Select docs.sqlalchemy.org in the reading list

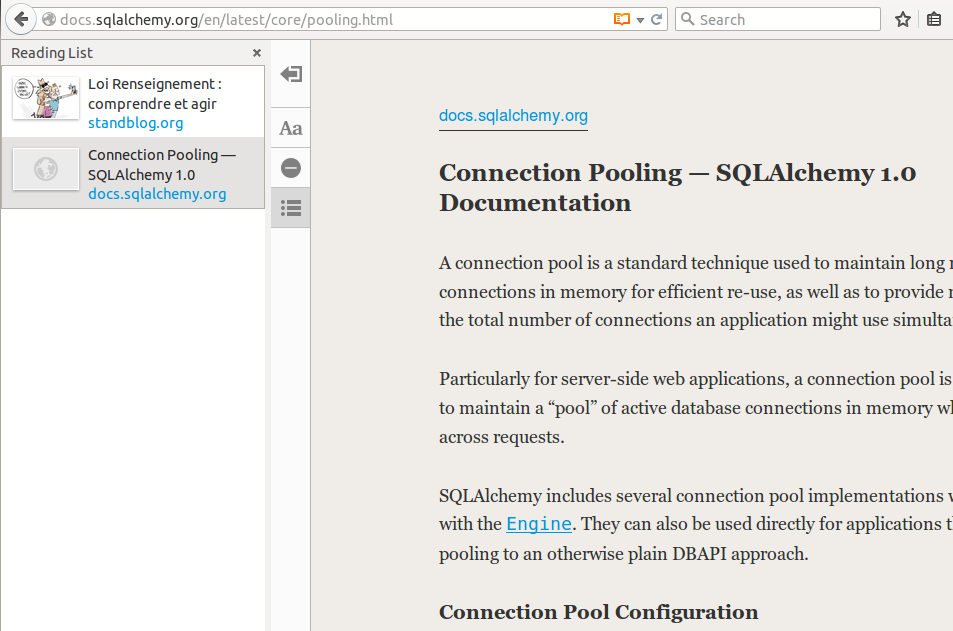(157, 194)
